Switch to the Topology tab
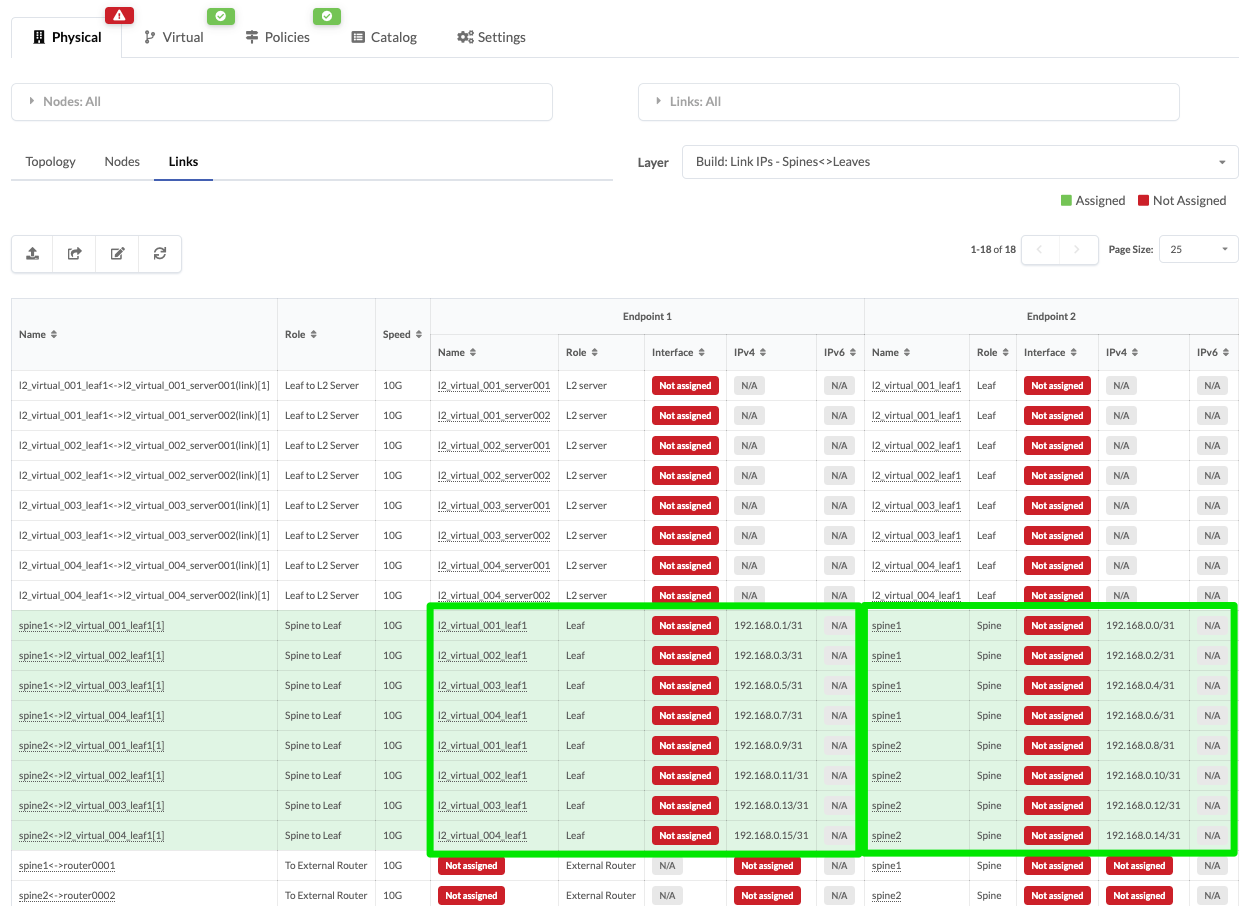This screenshot has width=1239, height=906. [x=51, y=162]
